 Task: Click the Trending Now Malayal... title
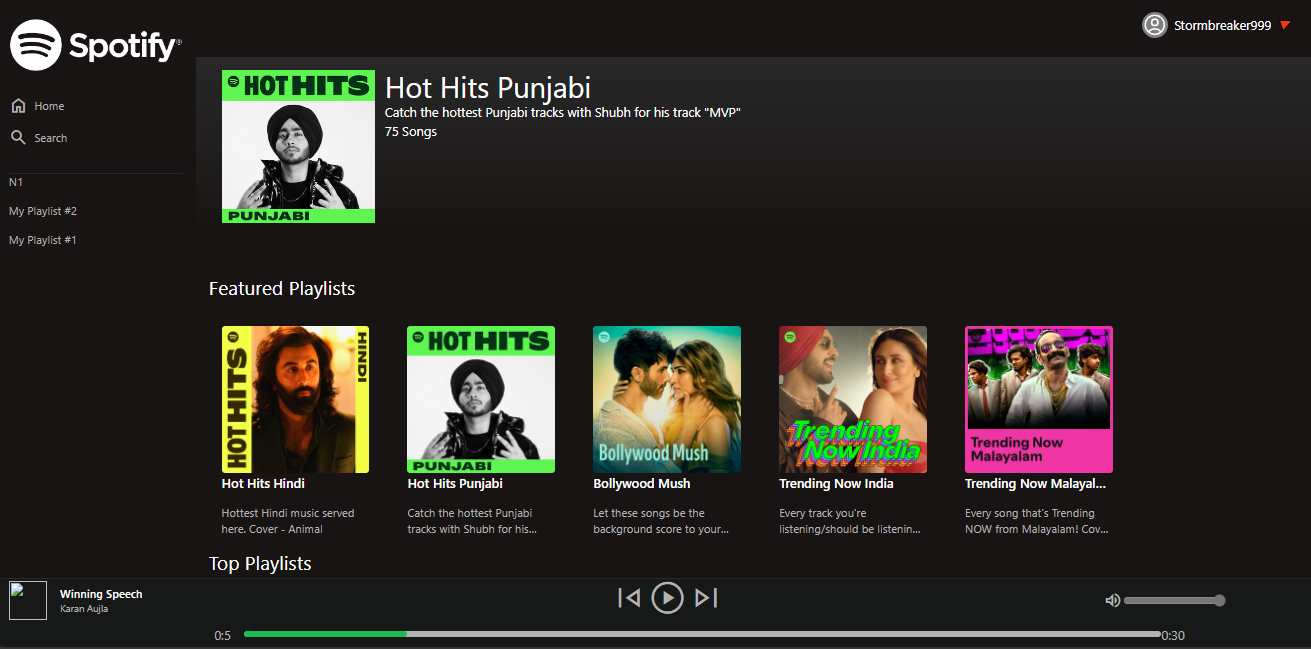[x=1035, y=483]
